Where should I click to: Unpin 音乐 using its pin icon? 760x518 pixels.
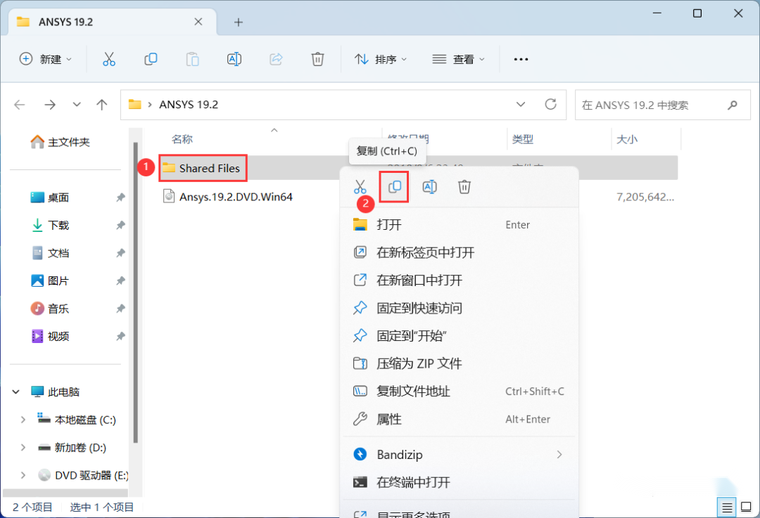(120, 308)
